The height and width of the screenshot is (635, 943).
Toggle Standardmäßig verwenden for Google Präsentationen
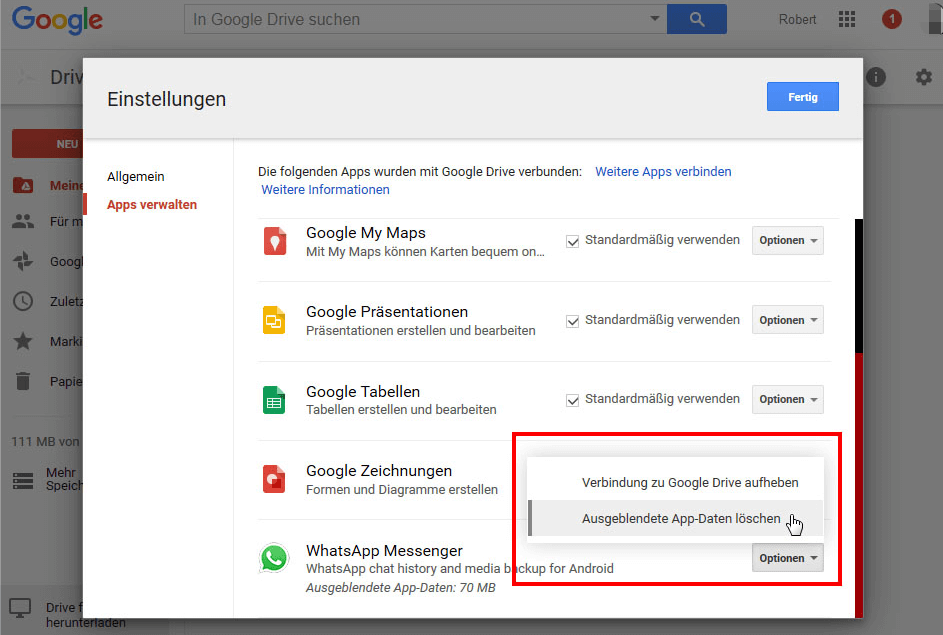573,321
